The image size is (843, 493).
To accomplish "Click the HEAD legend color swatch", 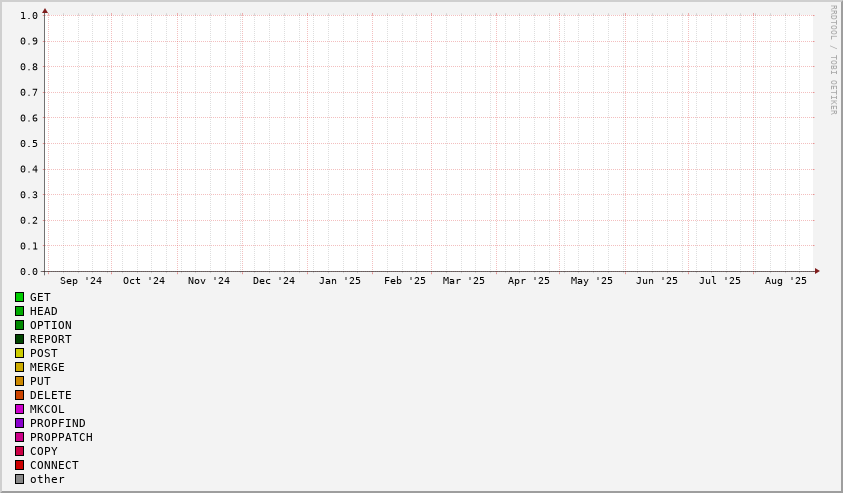I will pyautogui.click(x=19, y=311).
